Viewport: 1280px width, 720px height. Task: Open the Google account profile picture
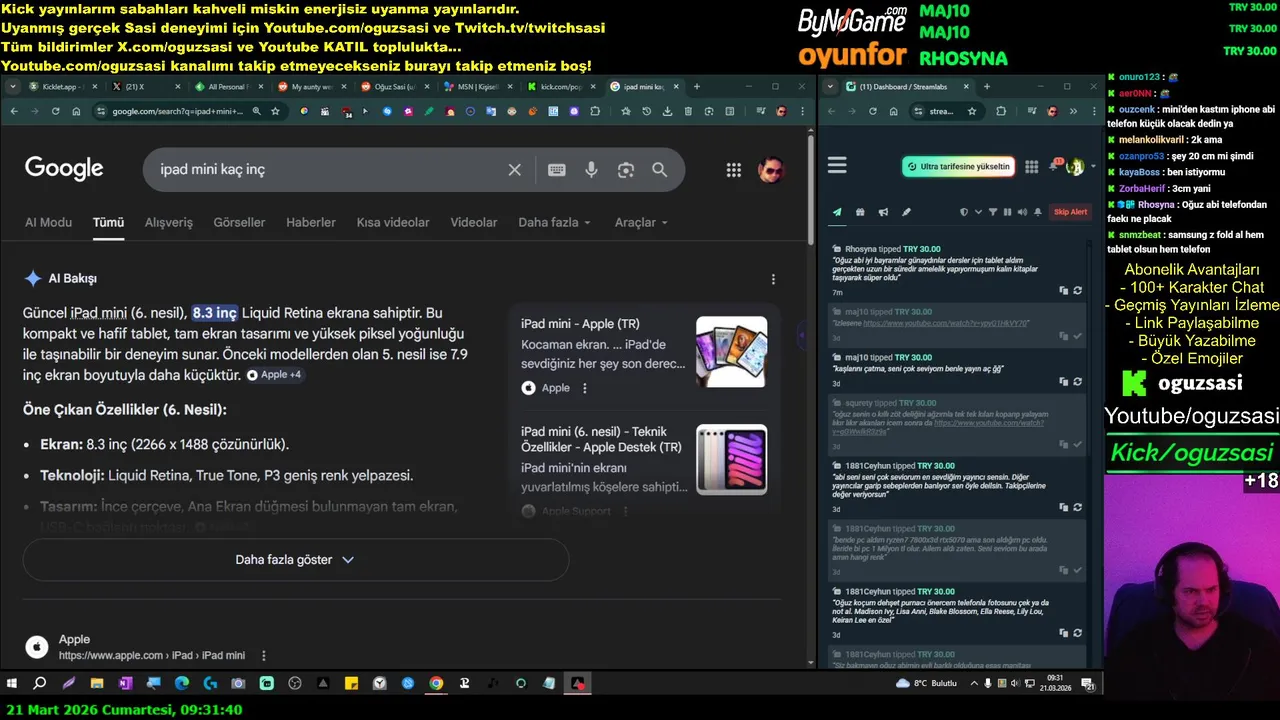coord(770,170)
